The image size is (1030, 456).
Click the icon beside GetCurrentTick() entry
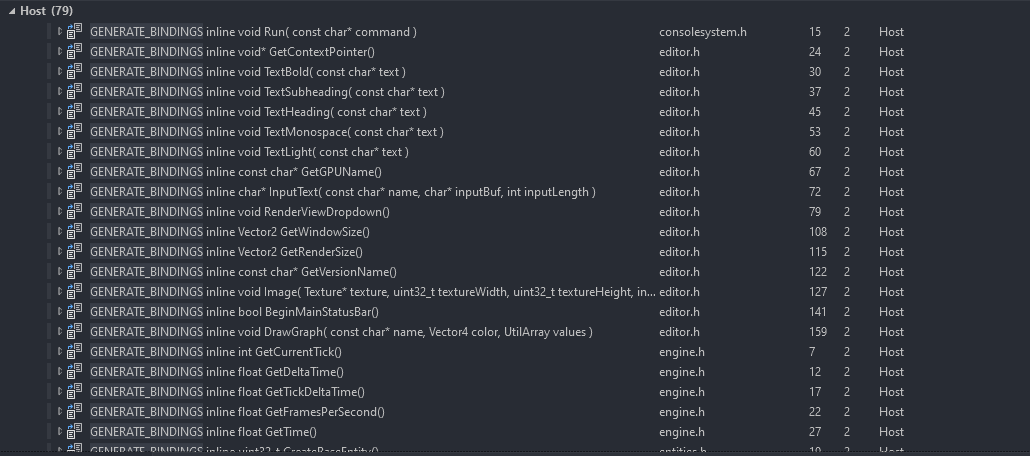click(75, 351)
